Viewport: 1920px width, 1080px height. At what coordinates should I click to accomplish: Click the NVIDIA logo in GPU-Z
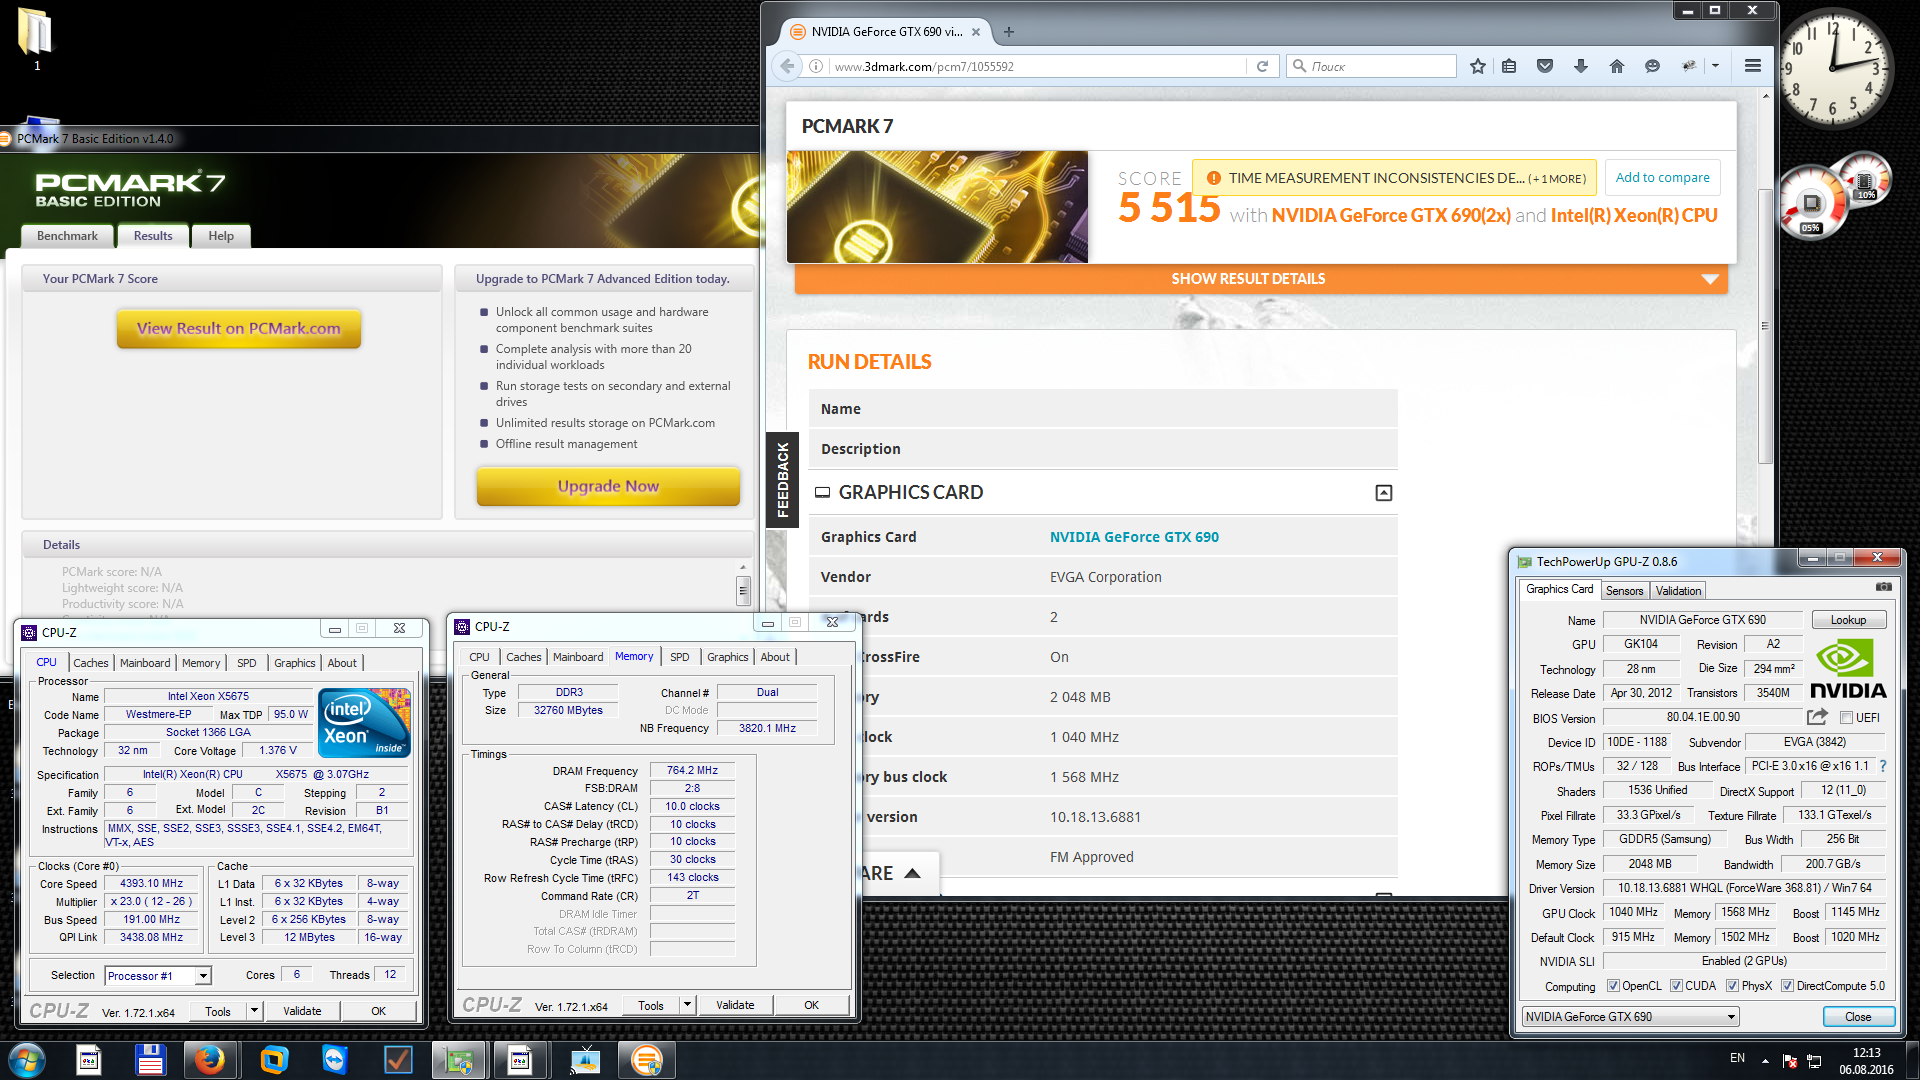[x=1848, y=669]
